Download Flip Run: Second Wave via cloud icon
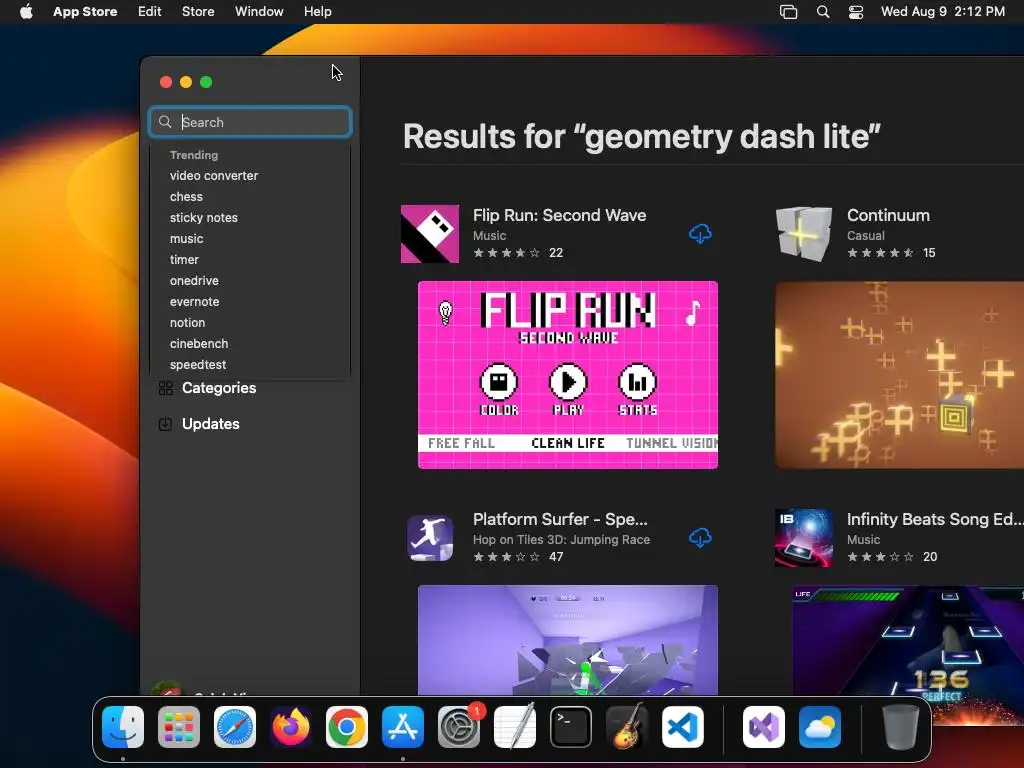1024x768 pixels. (x=700, y=234)
